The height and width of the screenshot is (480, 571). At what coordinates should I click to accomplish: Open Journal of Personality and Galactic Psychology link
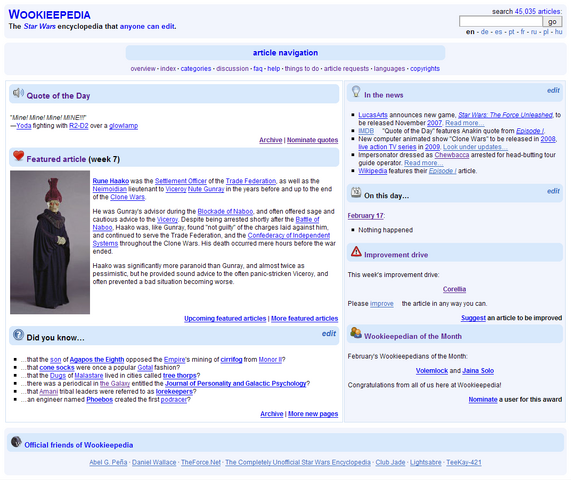(x=236, y=383)
